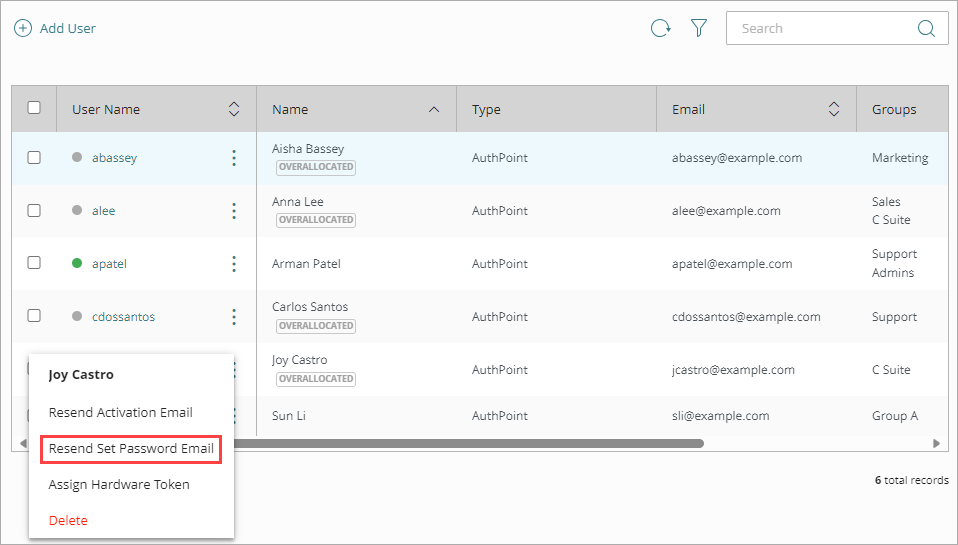Open the cdossantos user link
958x545 pixels.
tap(123, 317)
